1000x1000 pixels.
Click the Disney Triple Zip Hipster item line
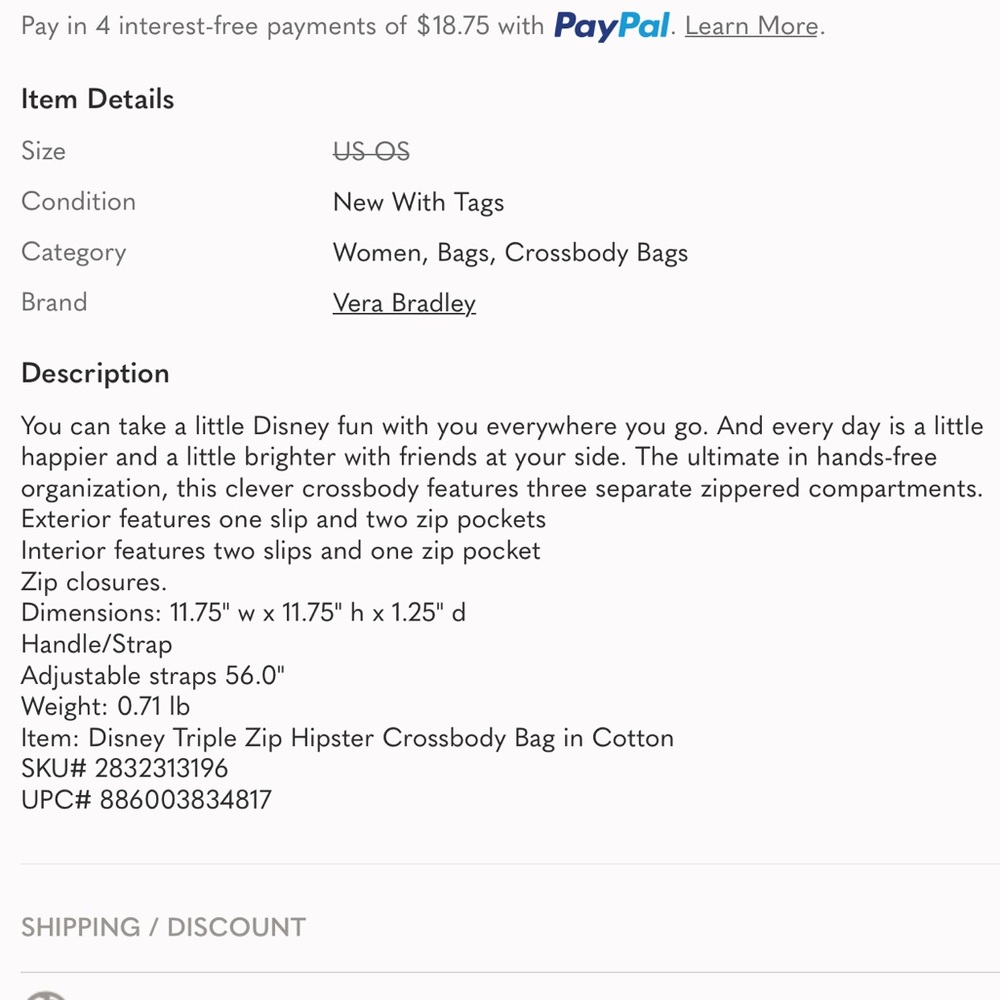tap(347, 738)
